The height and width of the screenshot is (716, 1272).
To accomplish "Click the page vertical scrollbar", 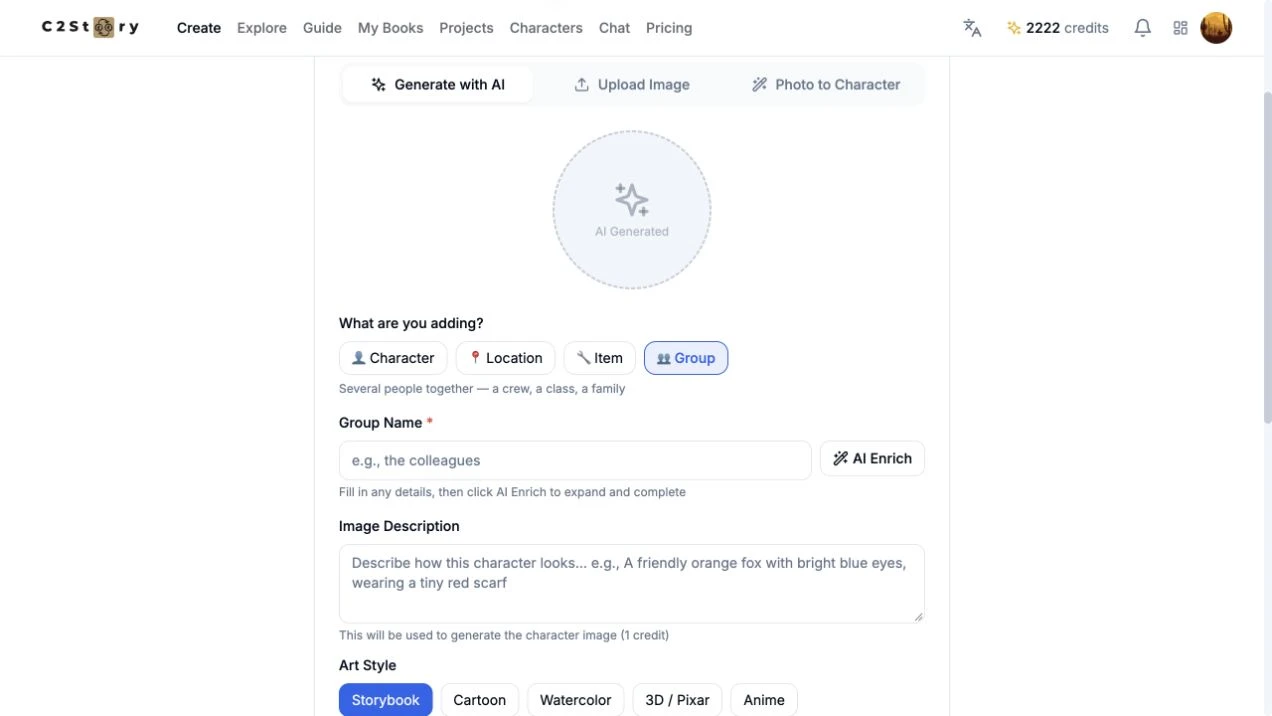I will [1266, 260].
